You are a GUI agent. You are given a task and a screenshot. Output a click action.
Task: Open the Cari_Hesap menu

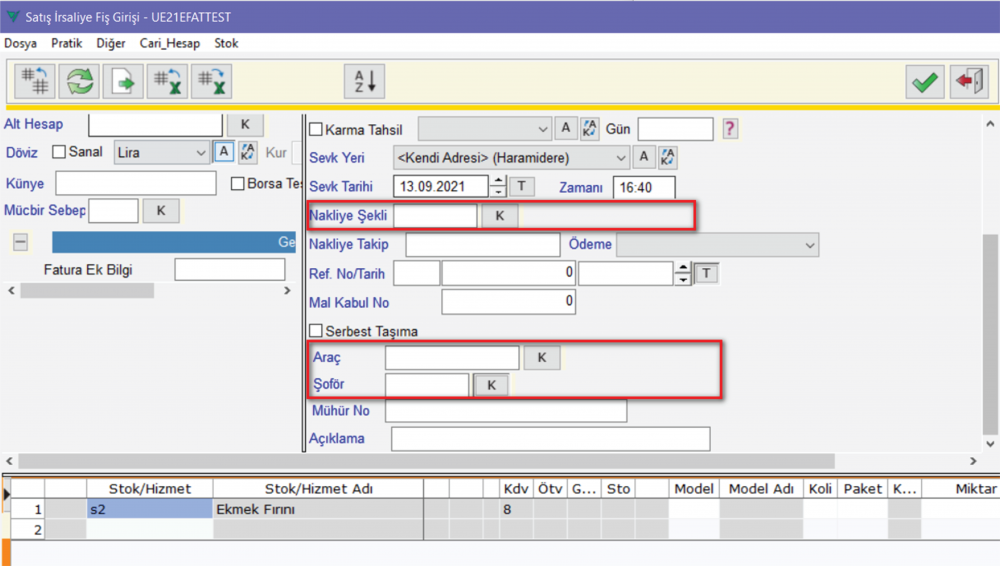point(170,44)
